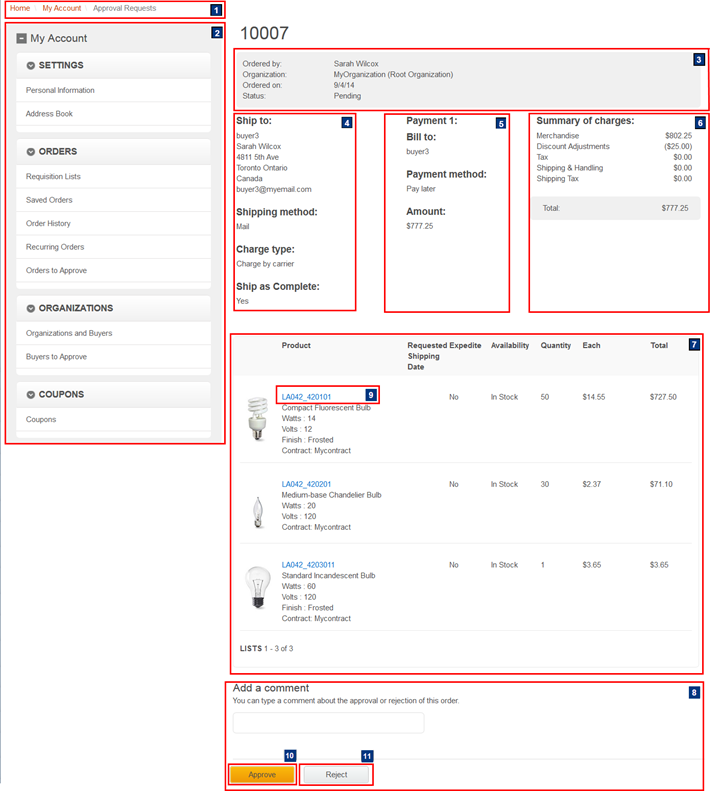Open Home breadcrumb link

click(20, 8)
